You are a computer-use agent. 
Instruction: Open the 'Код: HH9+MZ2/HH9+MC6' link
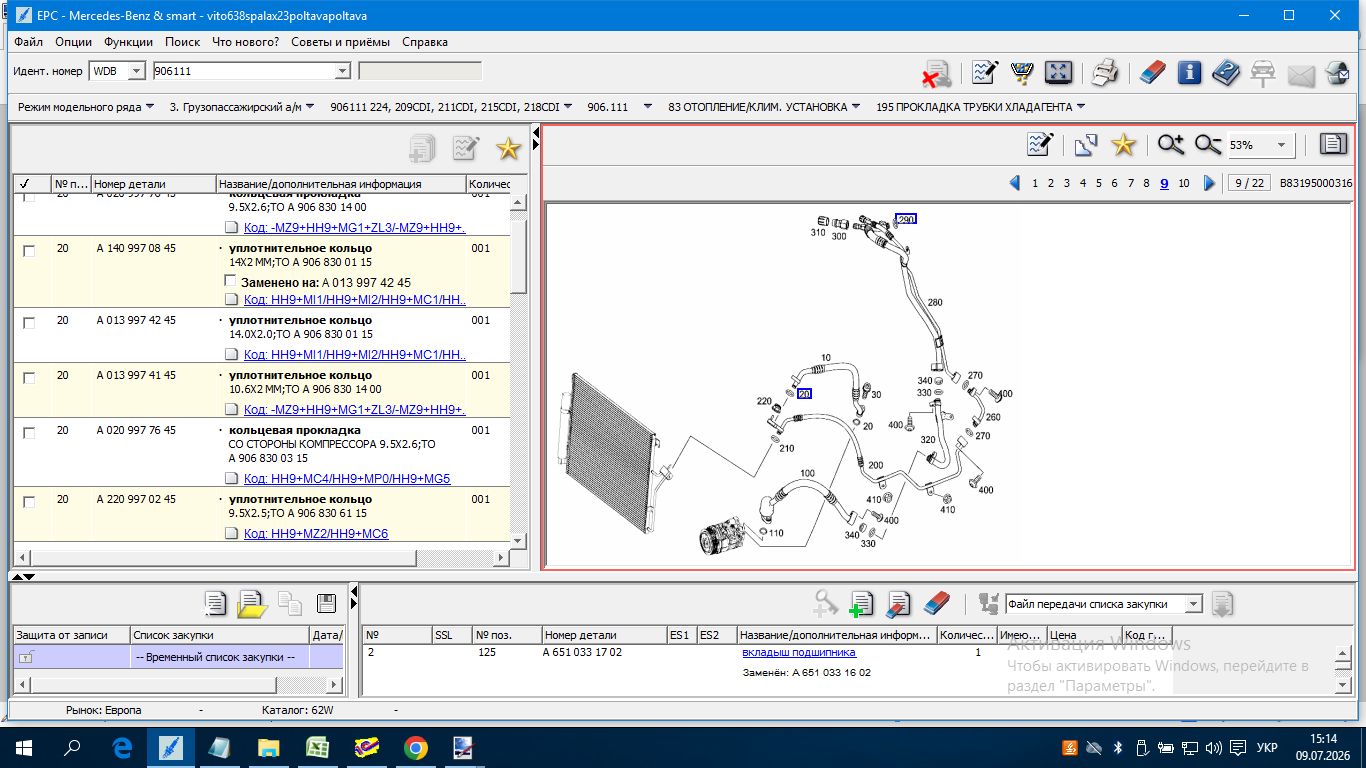[x=316, y=534]
